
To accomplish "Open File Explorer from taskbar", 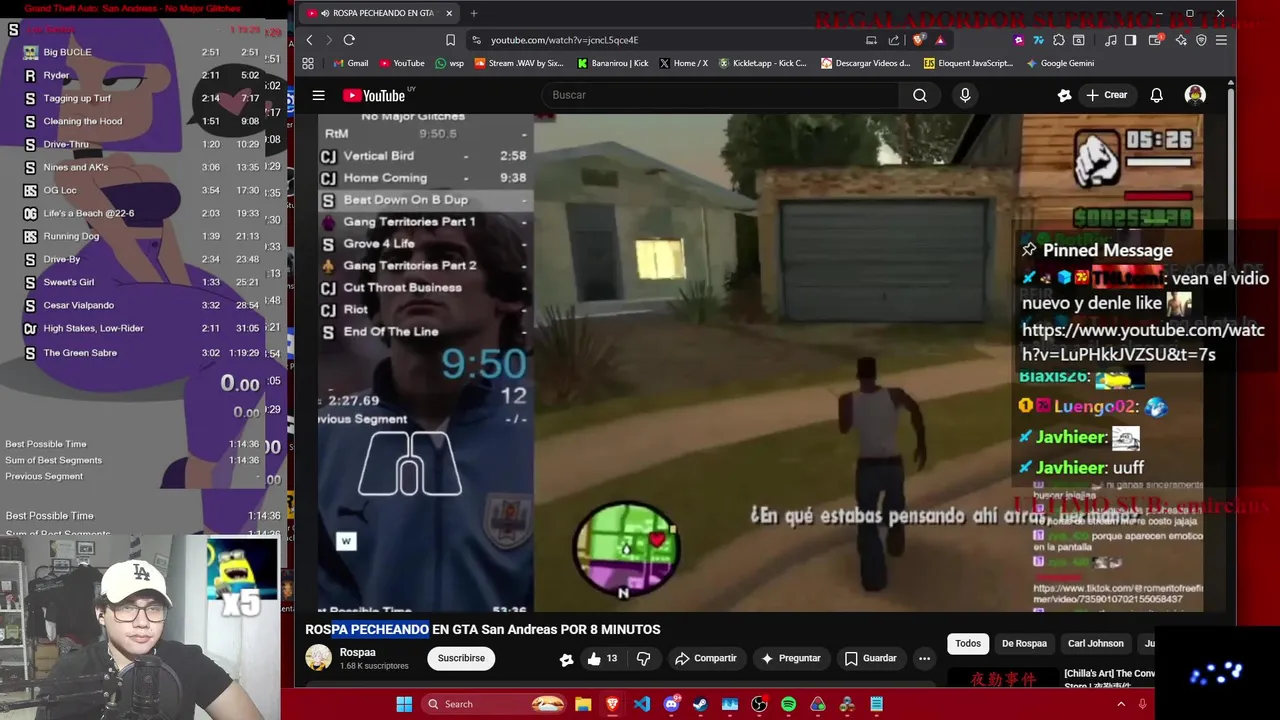I will point(583,704).
